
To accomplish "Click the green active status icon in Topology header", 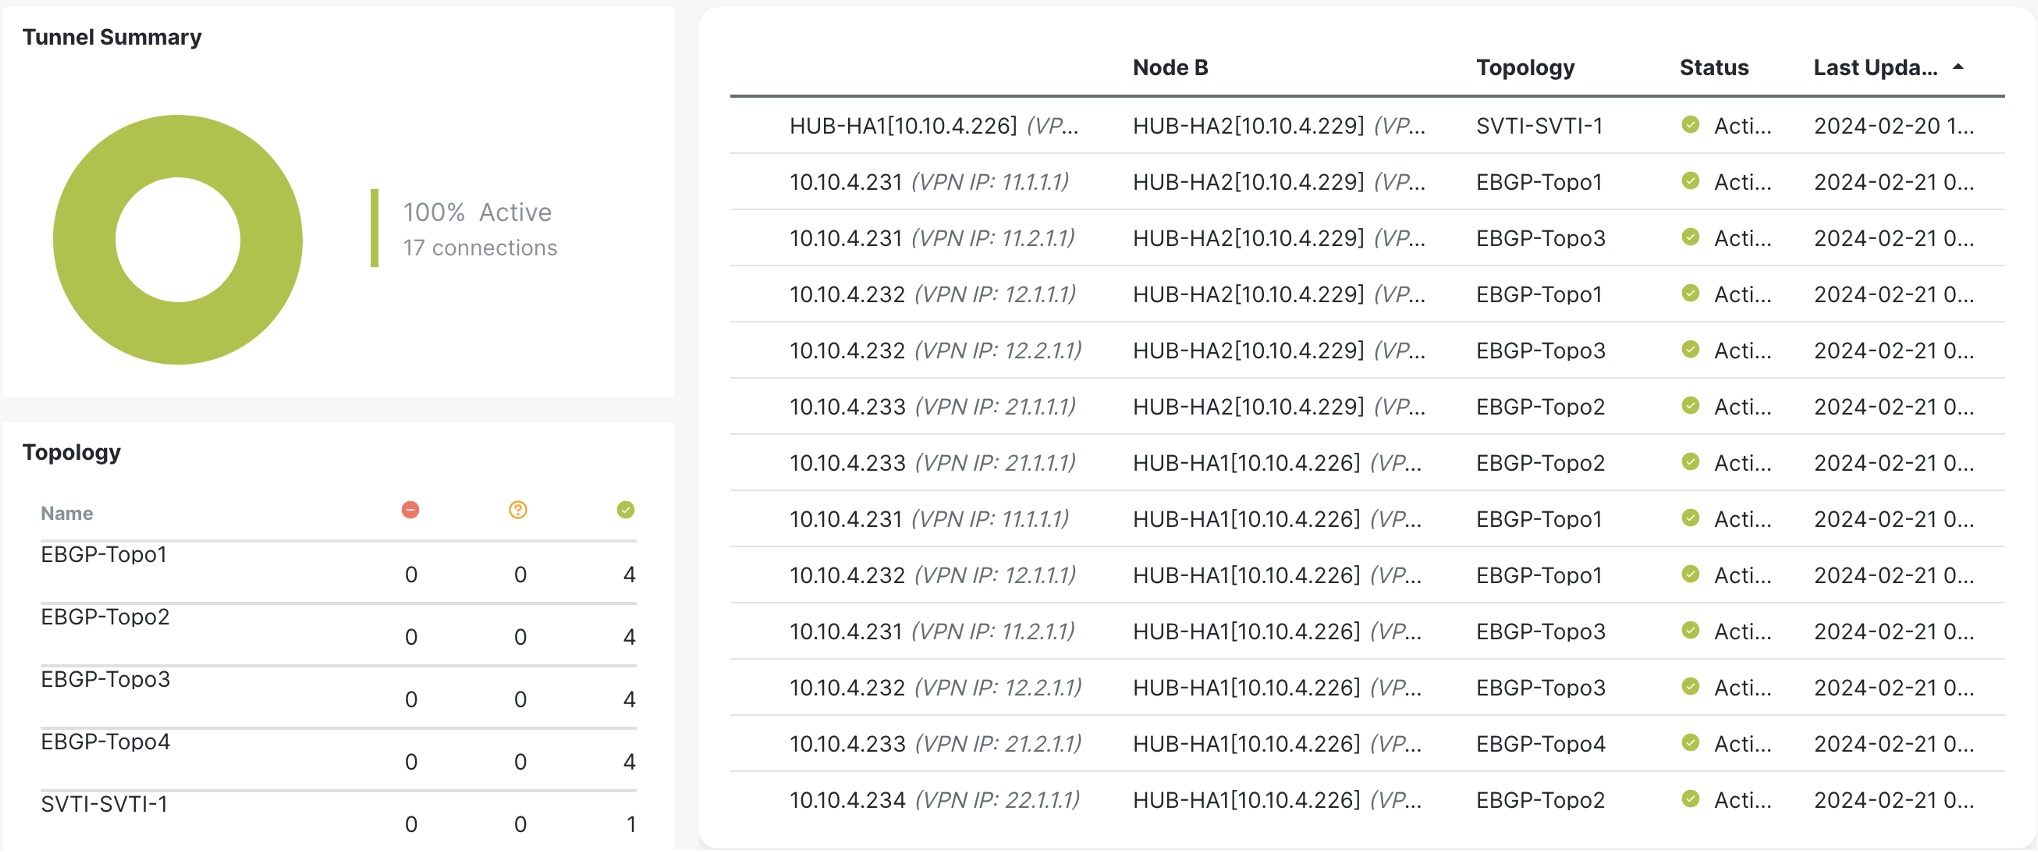I will pos(626,510).
